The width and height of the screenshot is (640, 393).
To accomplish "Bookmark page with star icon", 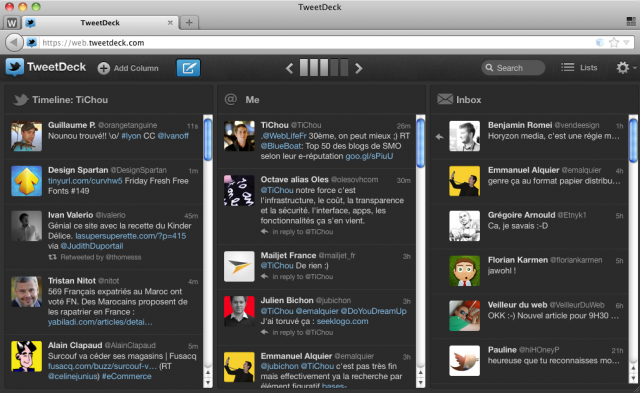I will point(614,42).
